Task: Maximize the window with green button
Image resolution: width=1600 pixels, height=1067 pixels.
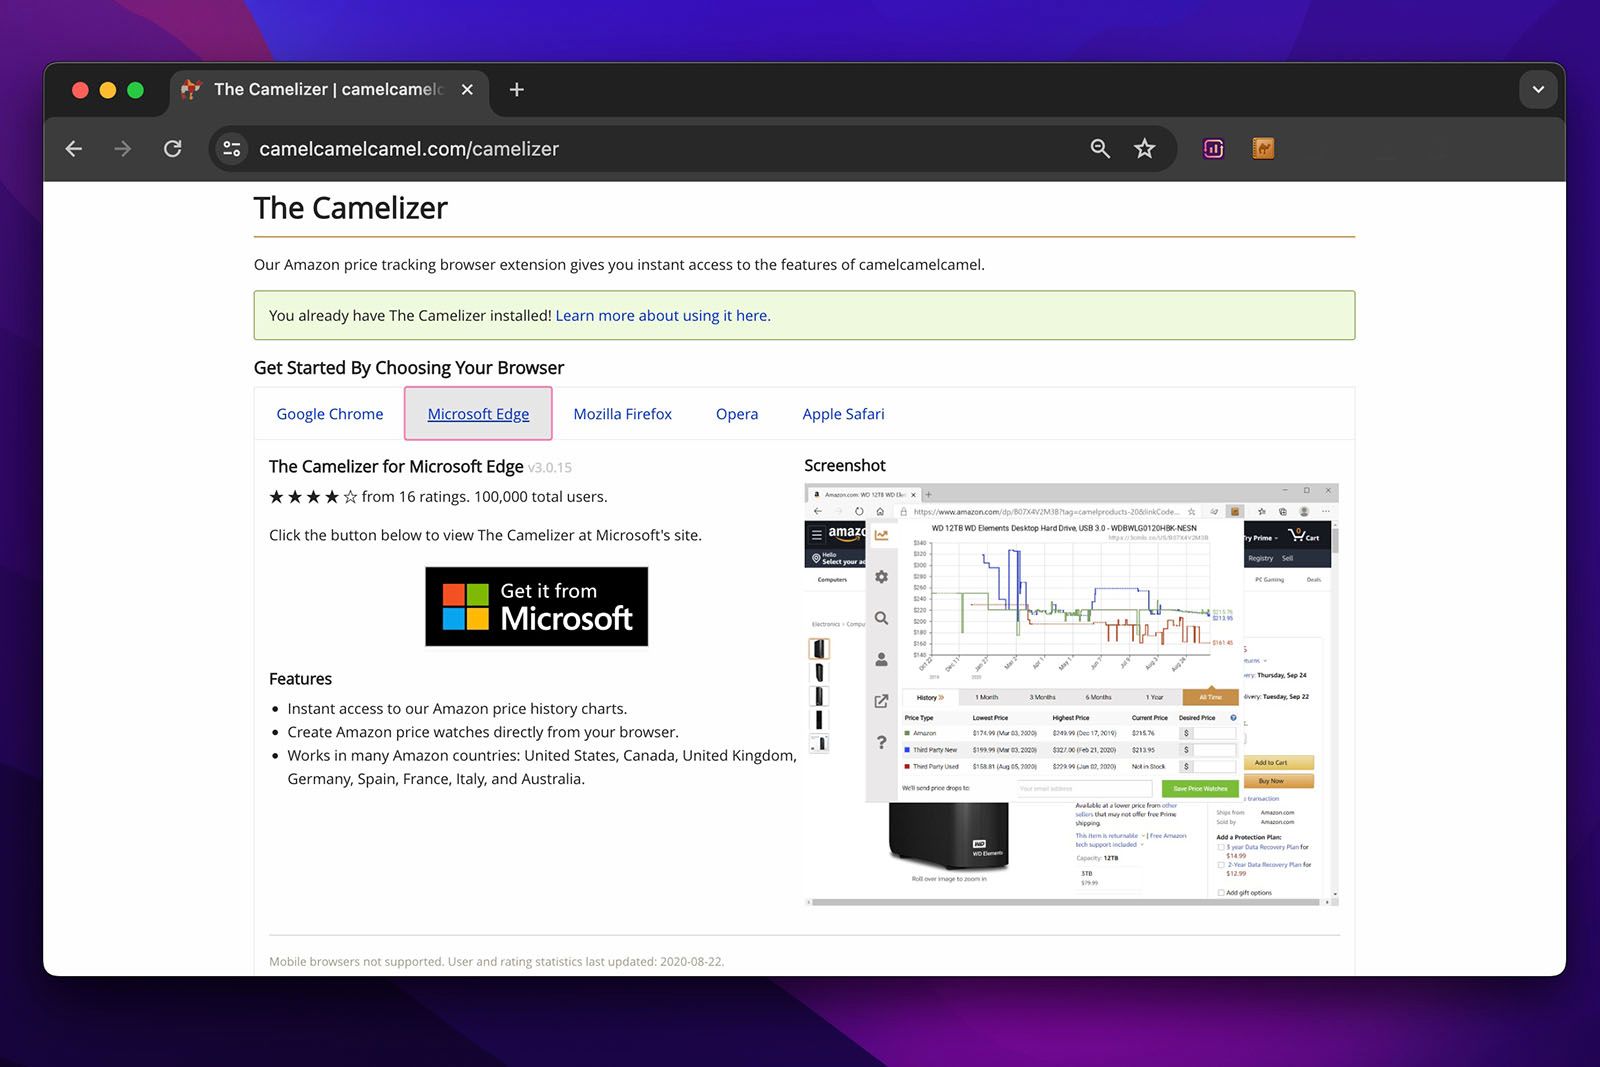Action: 135,90
